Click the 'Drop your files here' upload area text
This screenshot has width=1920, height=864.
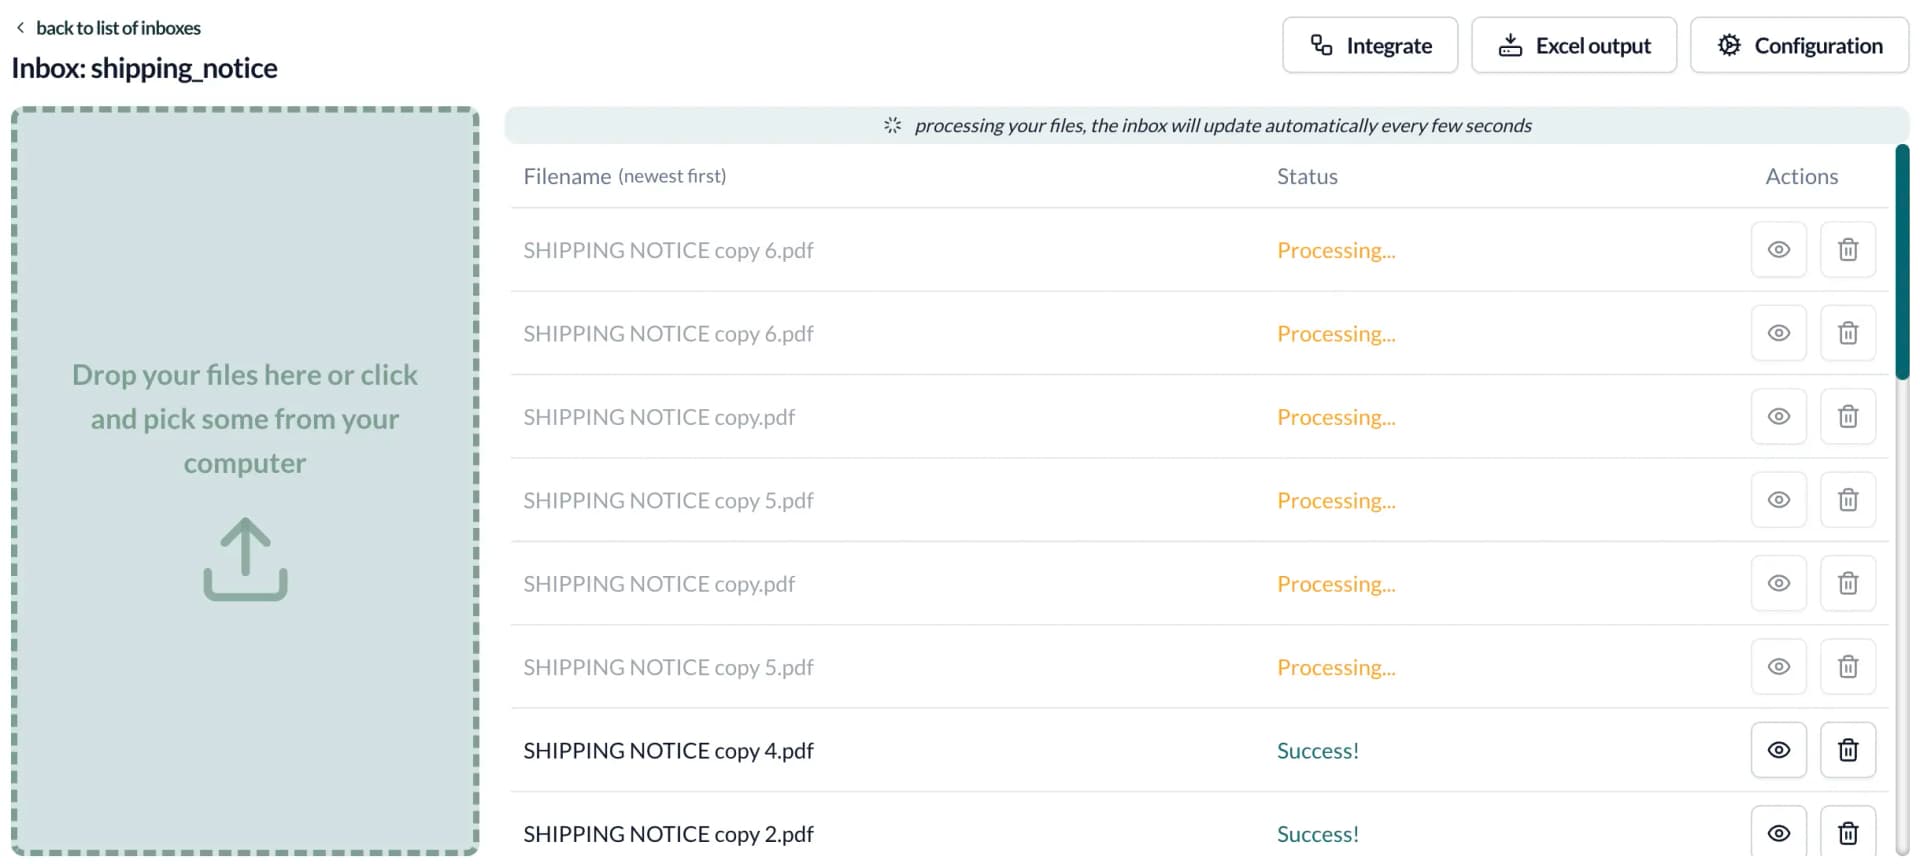245,418
